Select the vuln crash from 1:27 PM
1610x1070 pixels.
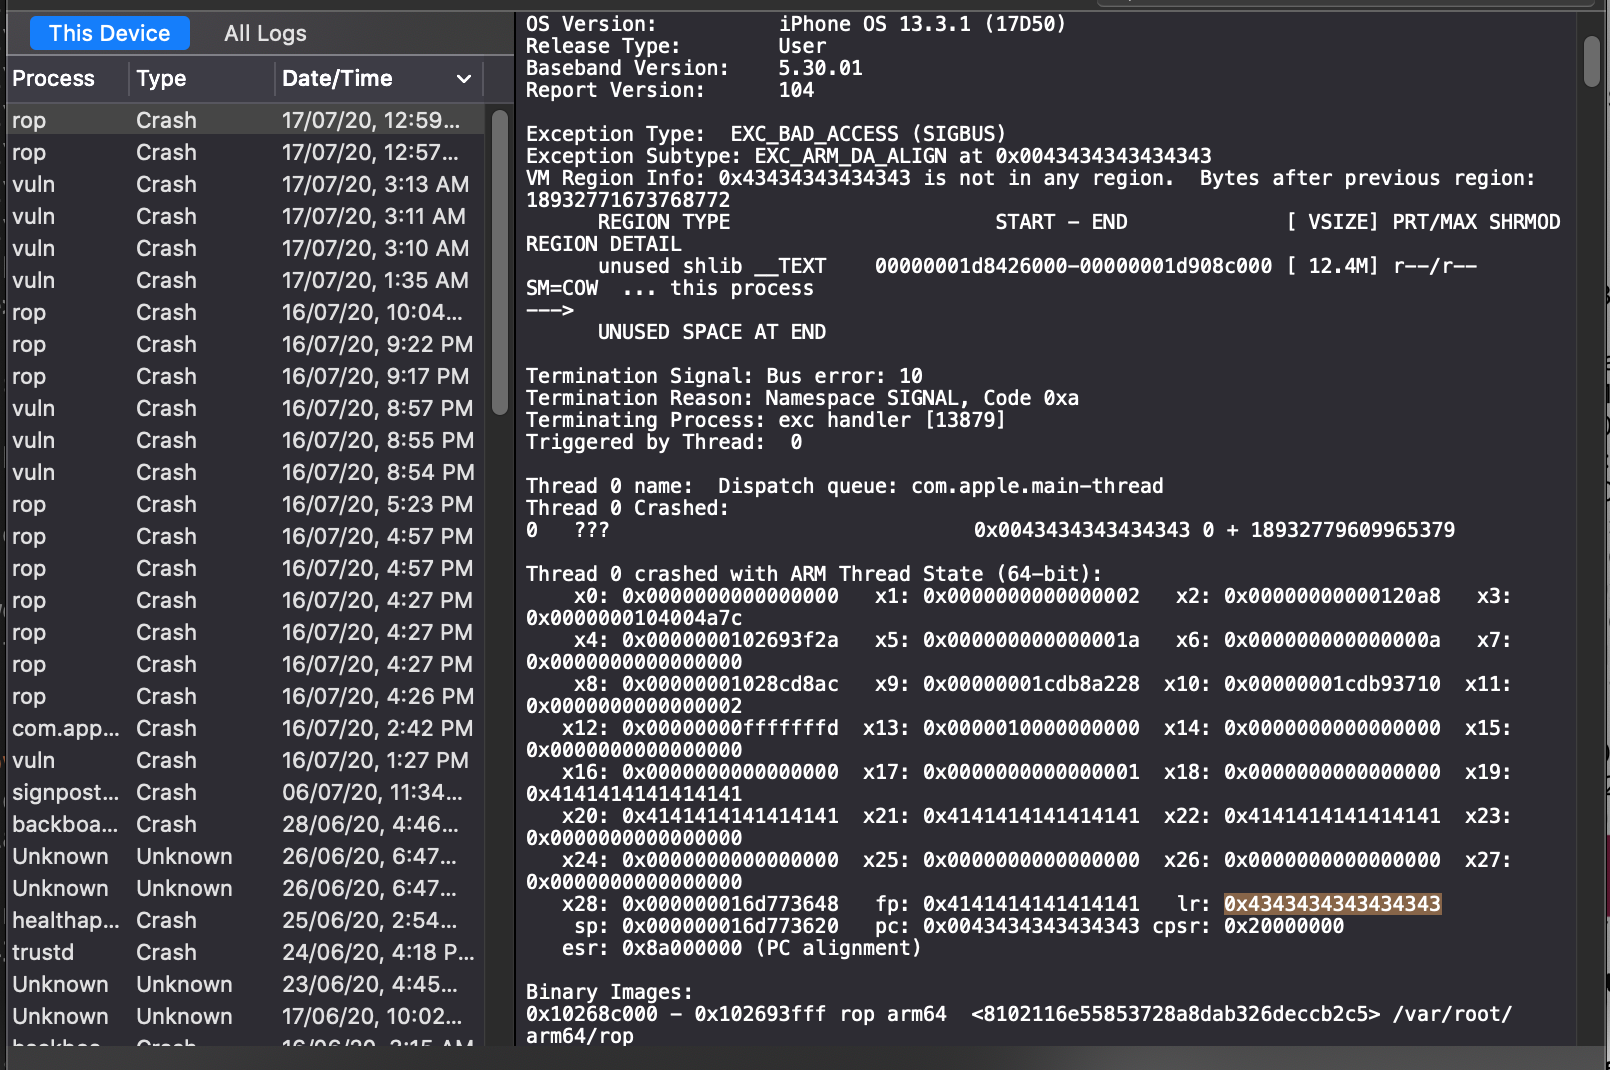[200, 760]
